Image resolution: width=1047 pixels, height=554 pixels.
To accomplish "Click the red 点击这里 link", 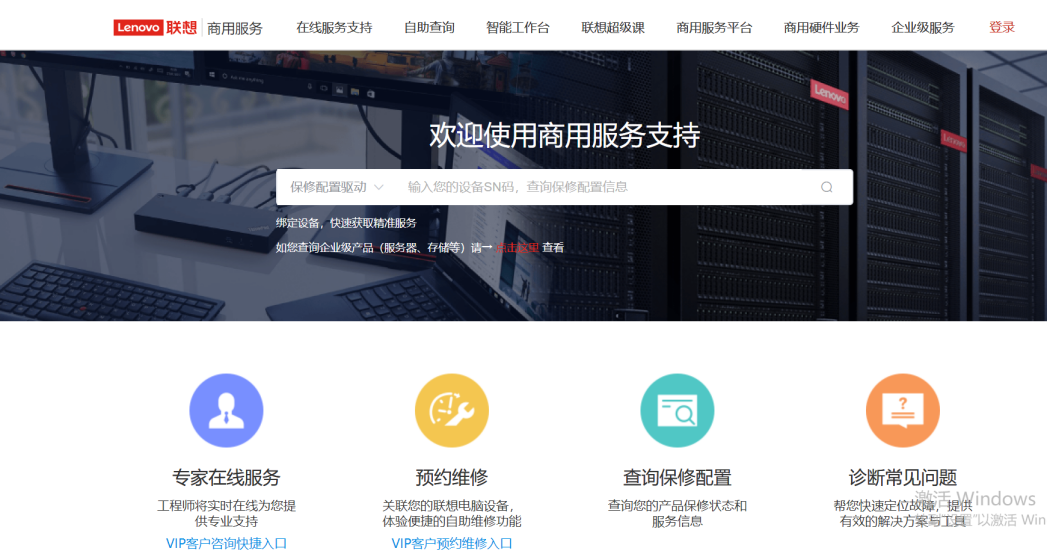I will pos(517,248).
